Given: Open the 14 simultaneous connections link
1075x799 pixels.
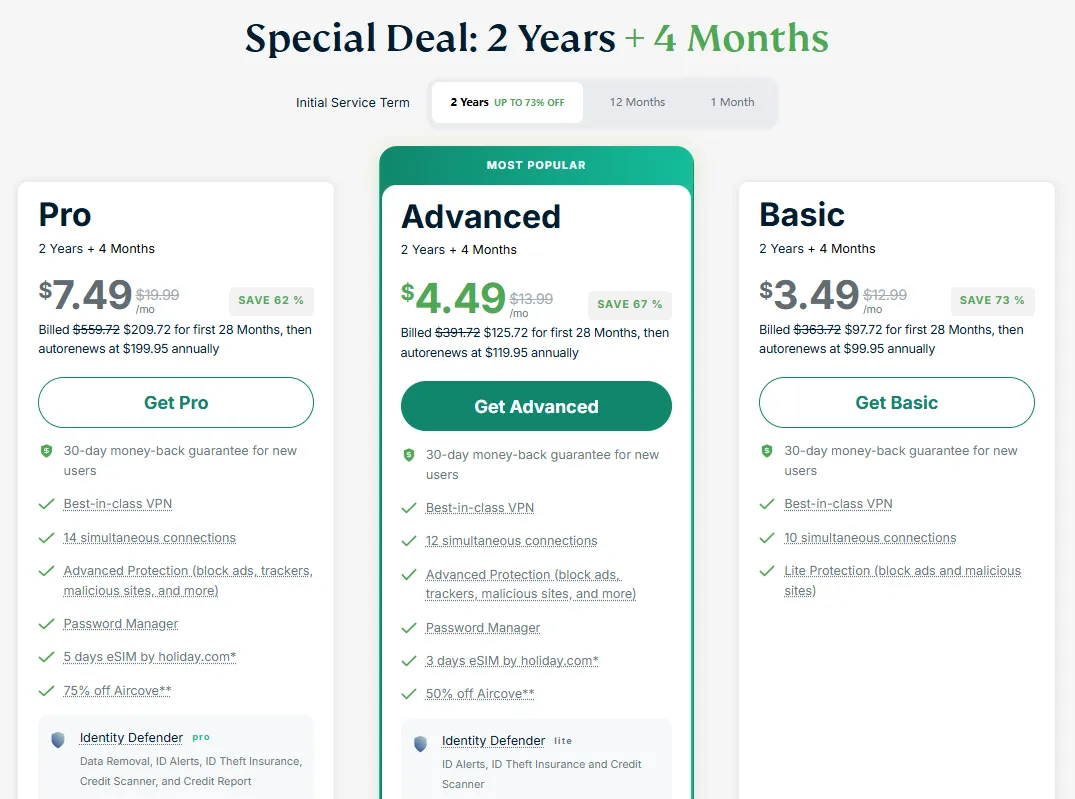Looking at the screenshot, I should [149, 538].
